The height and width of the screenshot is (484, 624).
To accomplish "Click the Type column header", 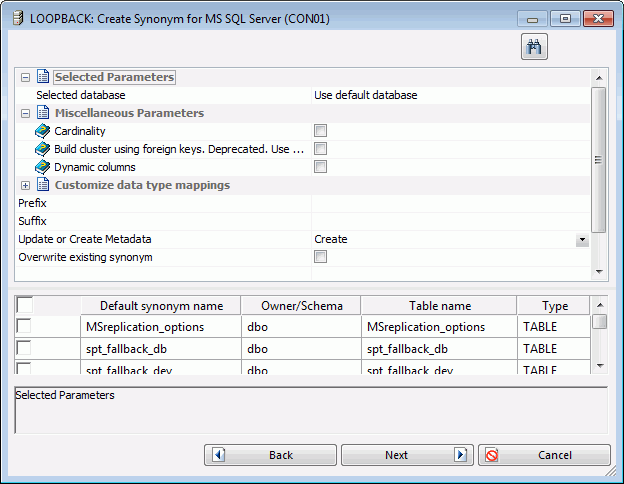I will click(x=554, y=306).
